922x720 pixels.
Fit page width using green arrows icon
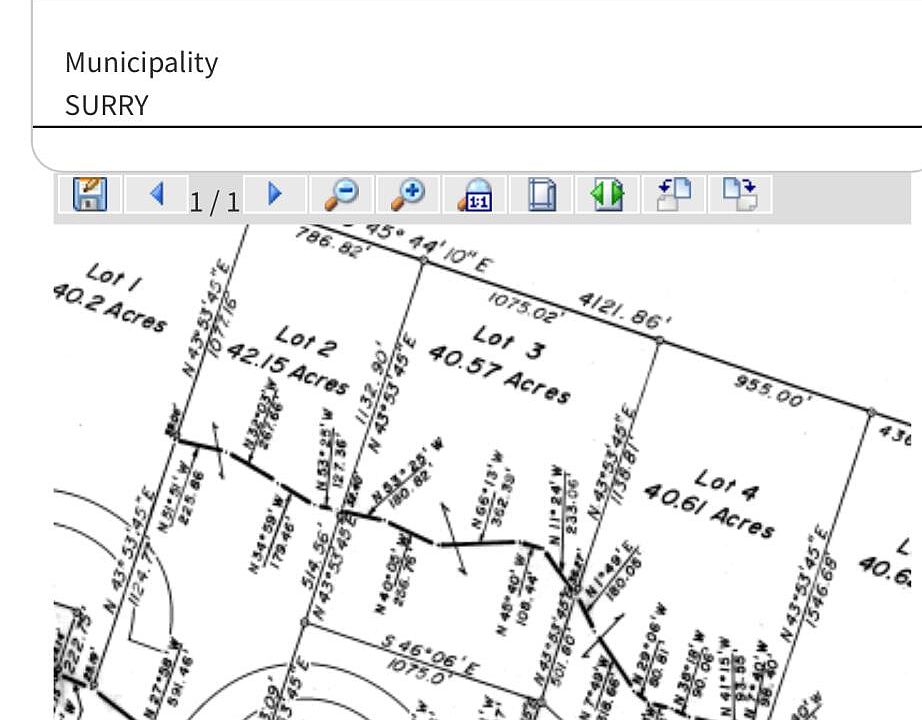[607, 193]
